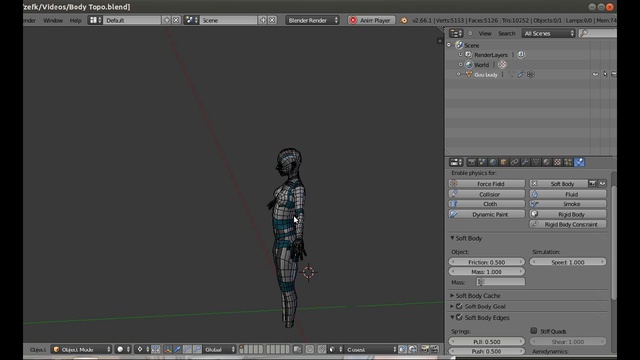Image resolution: width=640 pixels, height=360 pixels.
Task: Click the Force Field physics button
Action: 487,184
